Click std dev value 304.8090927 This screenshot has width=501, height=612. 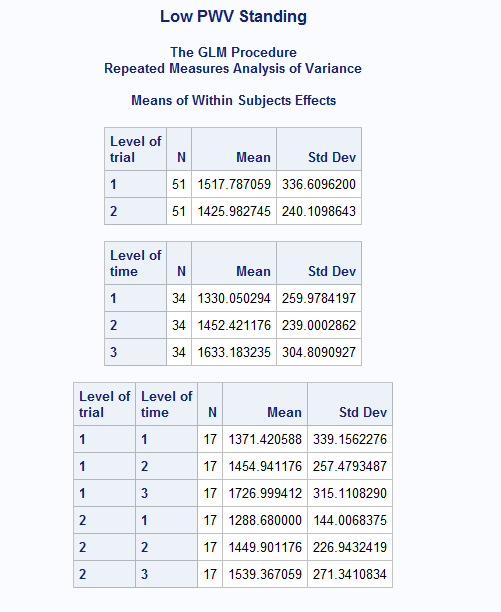coord(319,352)
